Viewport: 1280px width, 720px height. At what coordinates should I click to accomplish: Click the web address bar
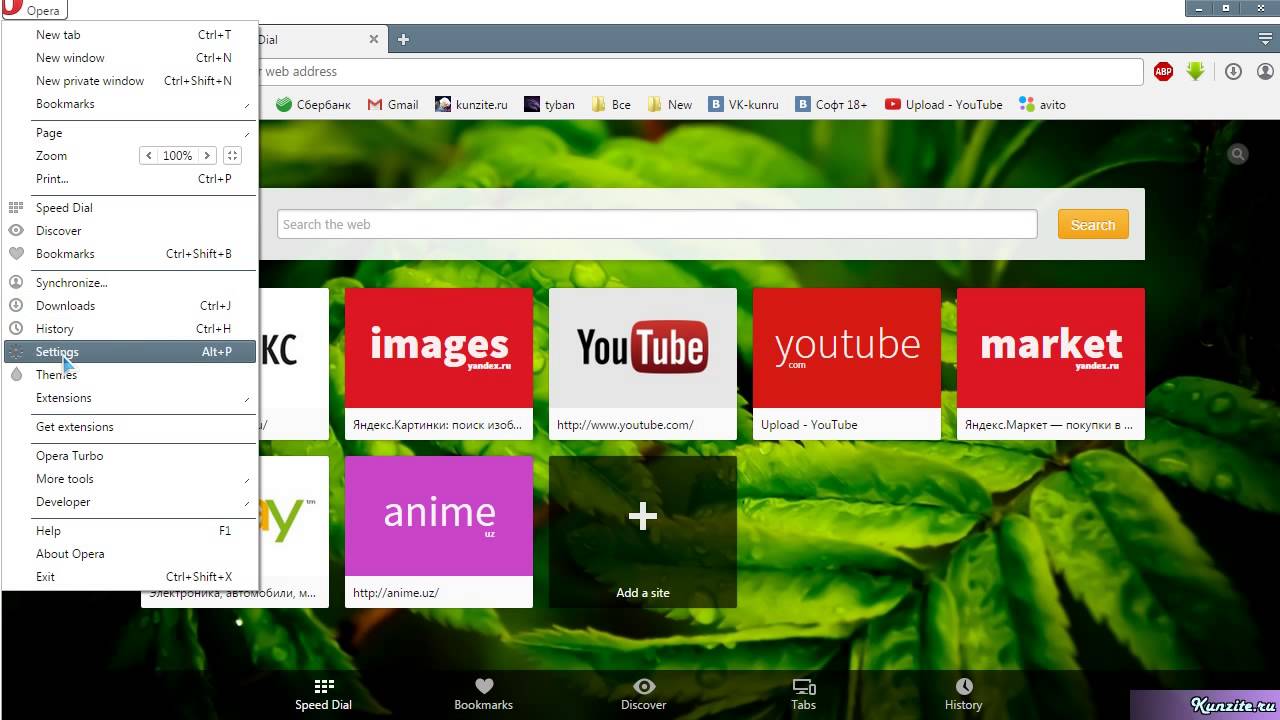(700, 72)
